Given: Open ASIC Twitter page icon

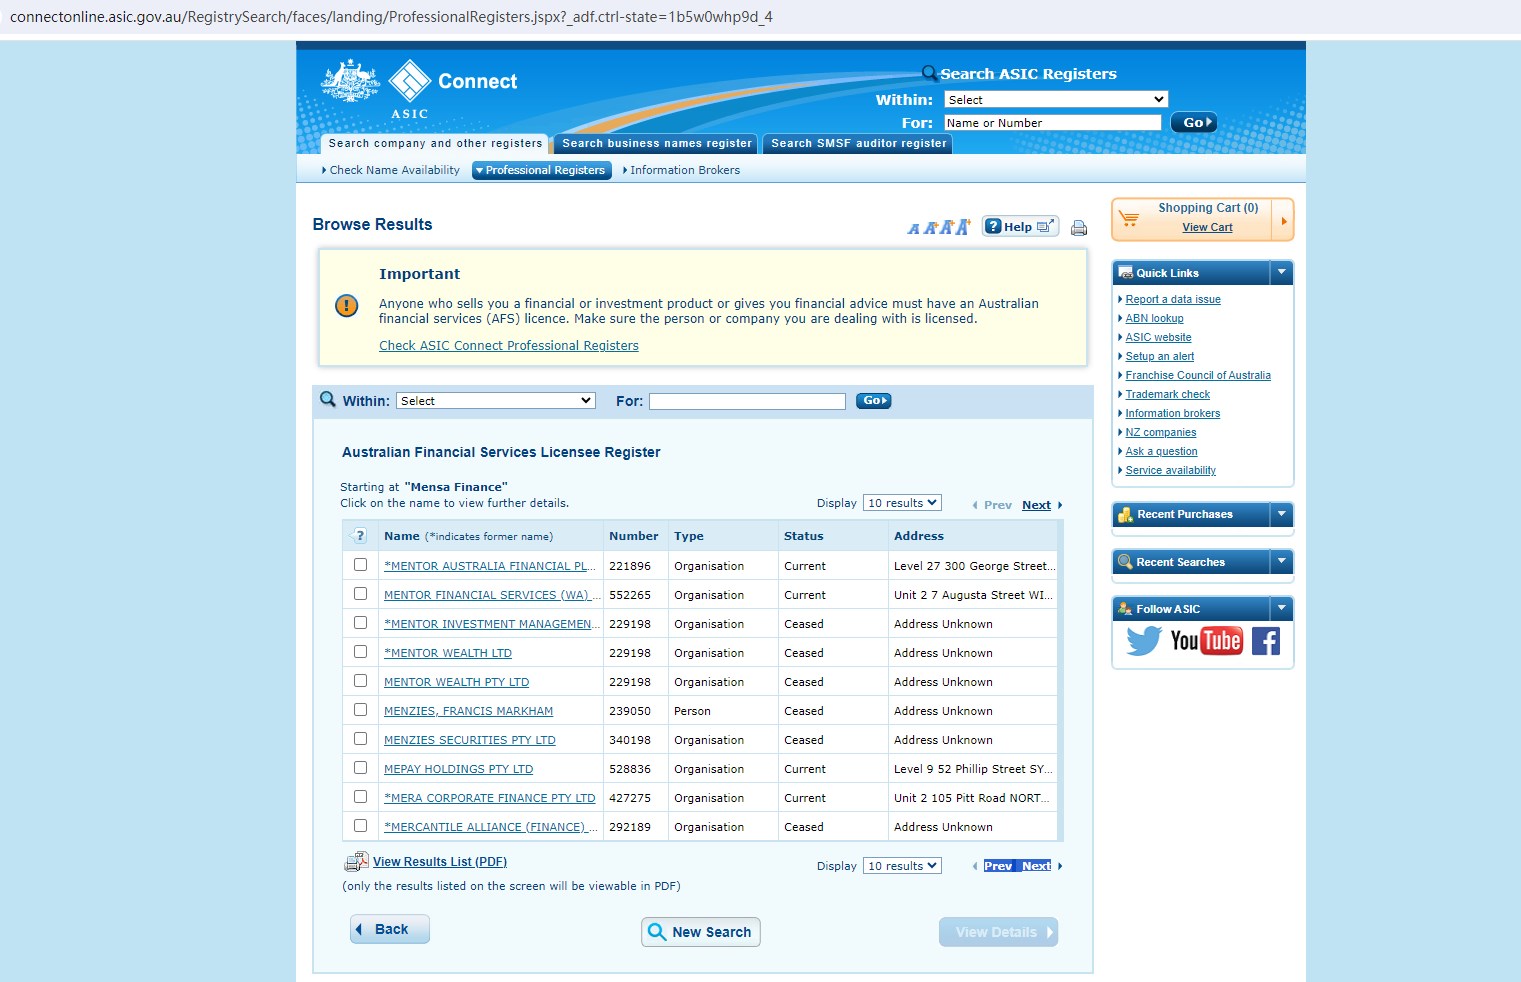Looking at the screenshot, I should pos(1143,640).
